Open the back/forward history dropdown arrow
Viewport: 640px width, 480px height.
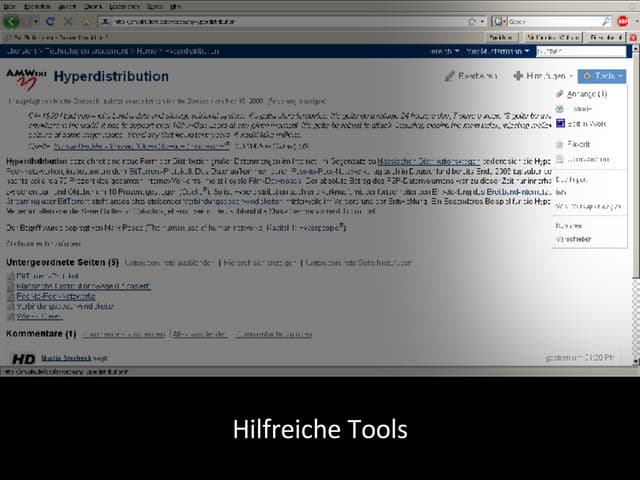(x=36, y=21)
